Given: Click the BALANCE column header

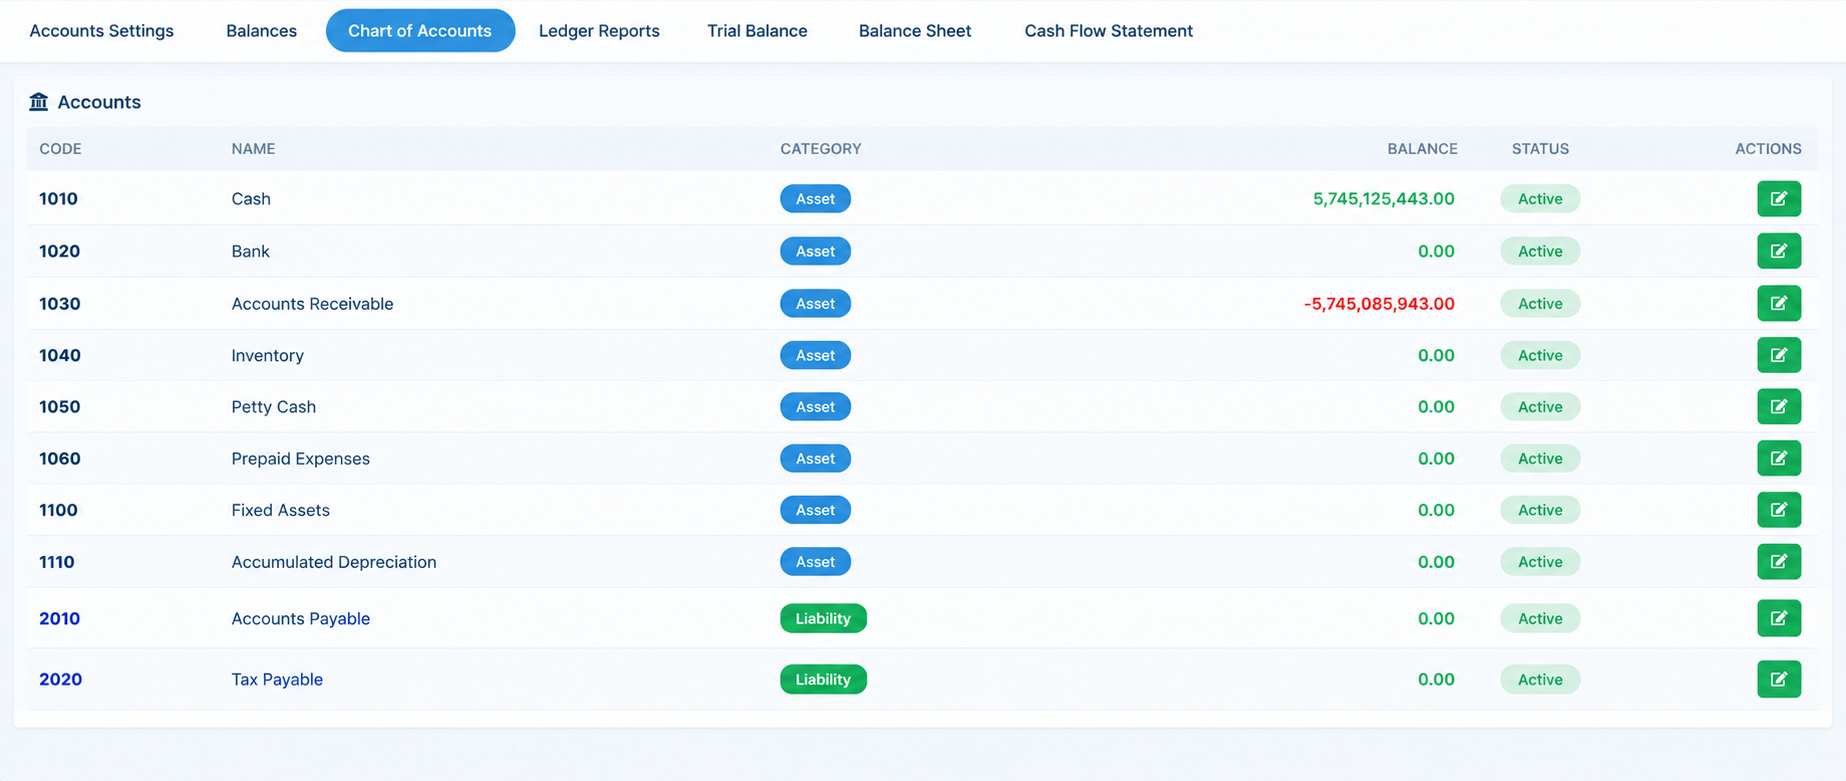Looking at the screenshot, I should 1422,149.
